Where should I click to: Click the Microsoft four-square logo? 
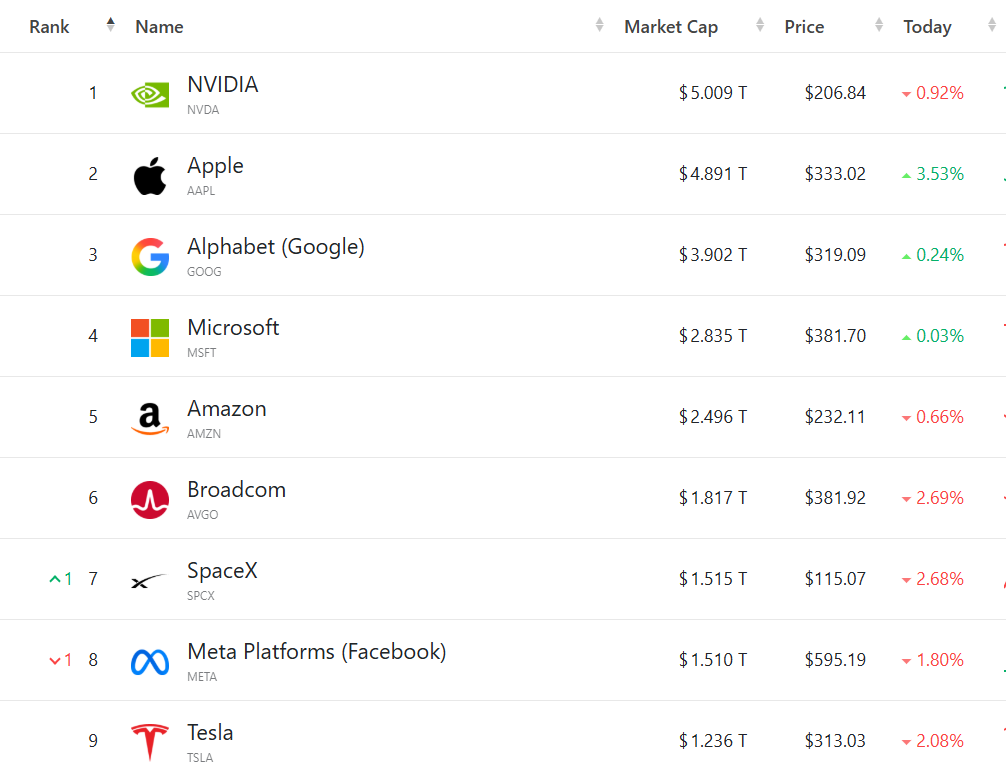coord(150,337)
